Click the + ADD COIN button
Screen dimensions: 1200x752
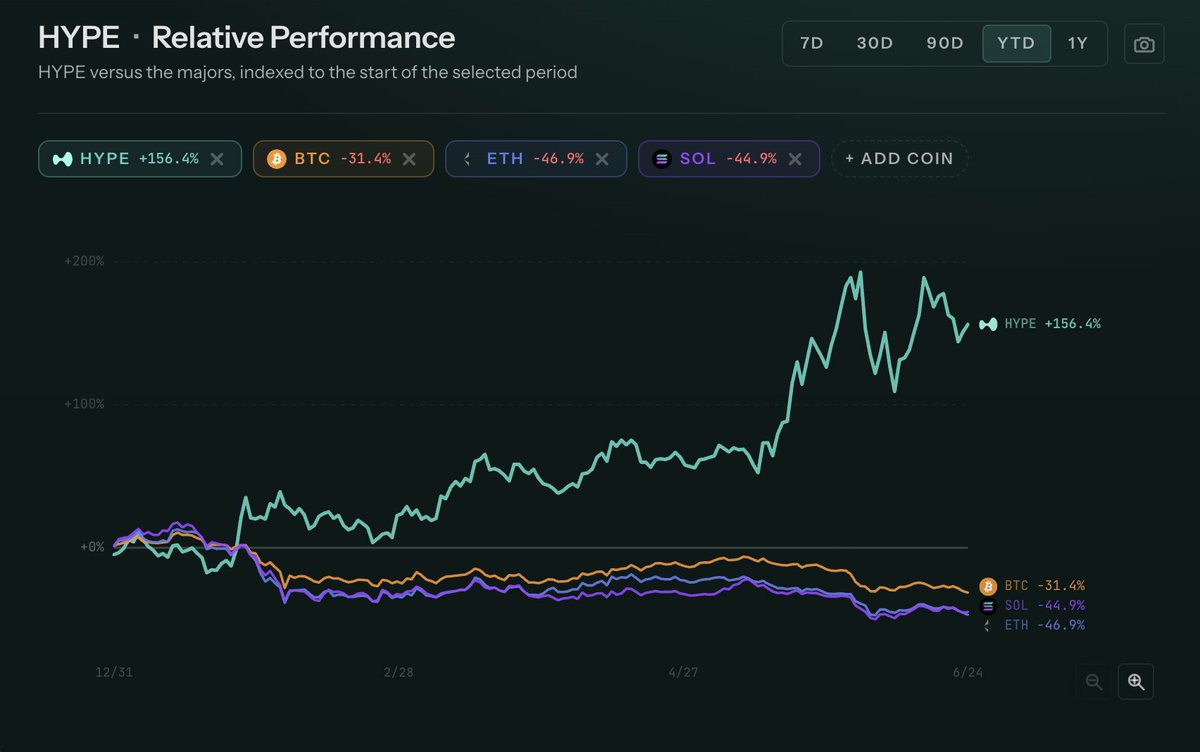pos(900,158)
